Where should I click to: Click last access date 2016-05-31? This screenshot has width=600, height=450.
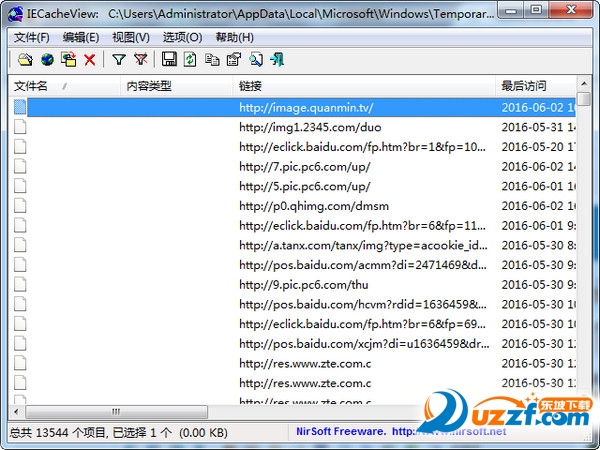click(538, 127)
